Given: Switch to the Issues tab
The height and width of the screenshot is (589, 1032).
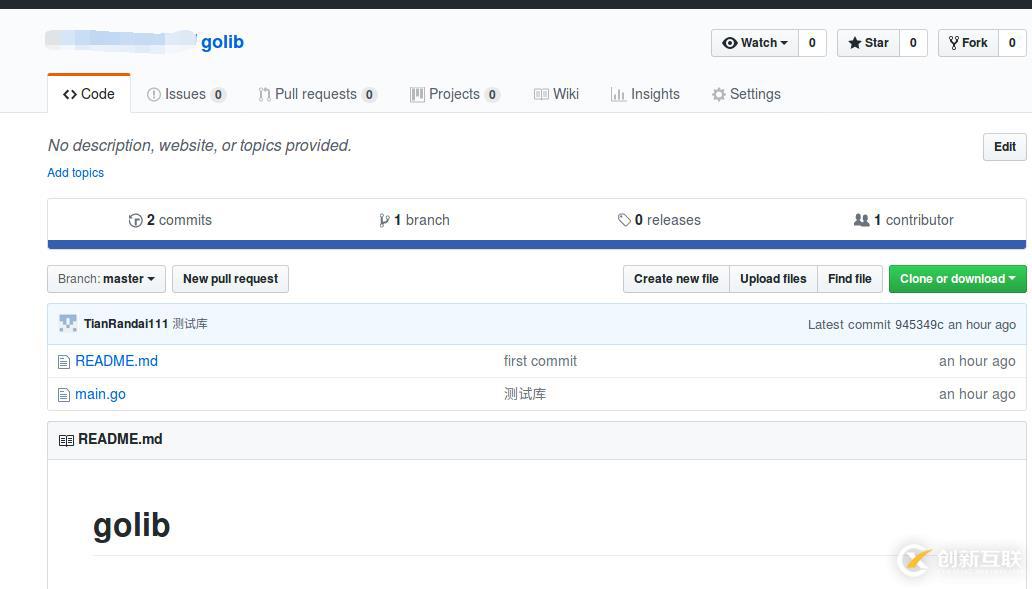Looking at the screenshot, I should pos(186,94).
